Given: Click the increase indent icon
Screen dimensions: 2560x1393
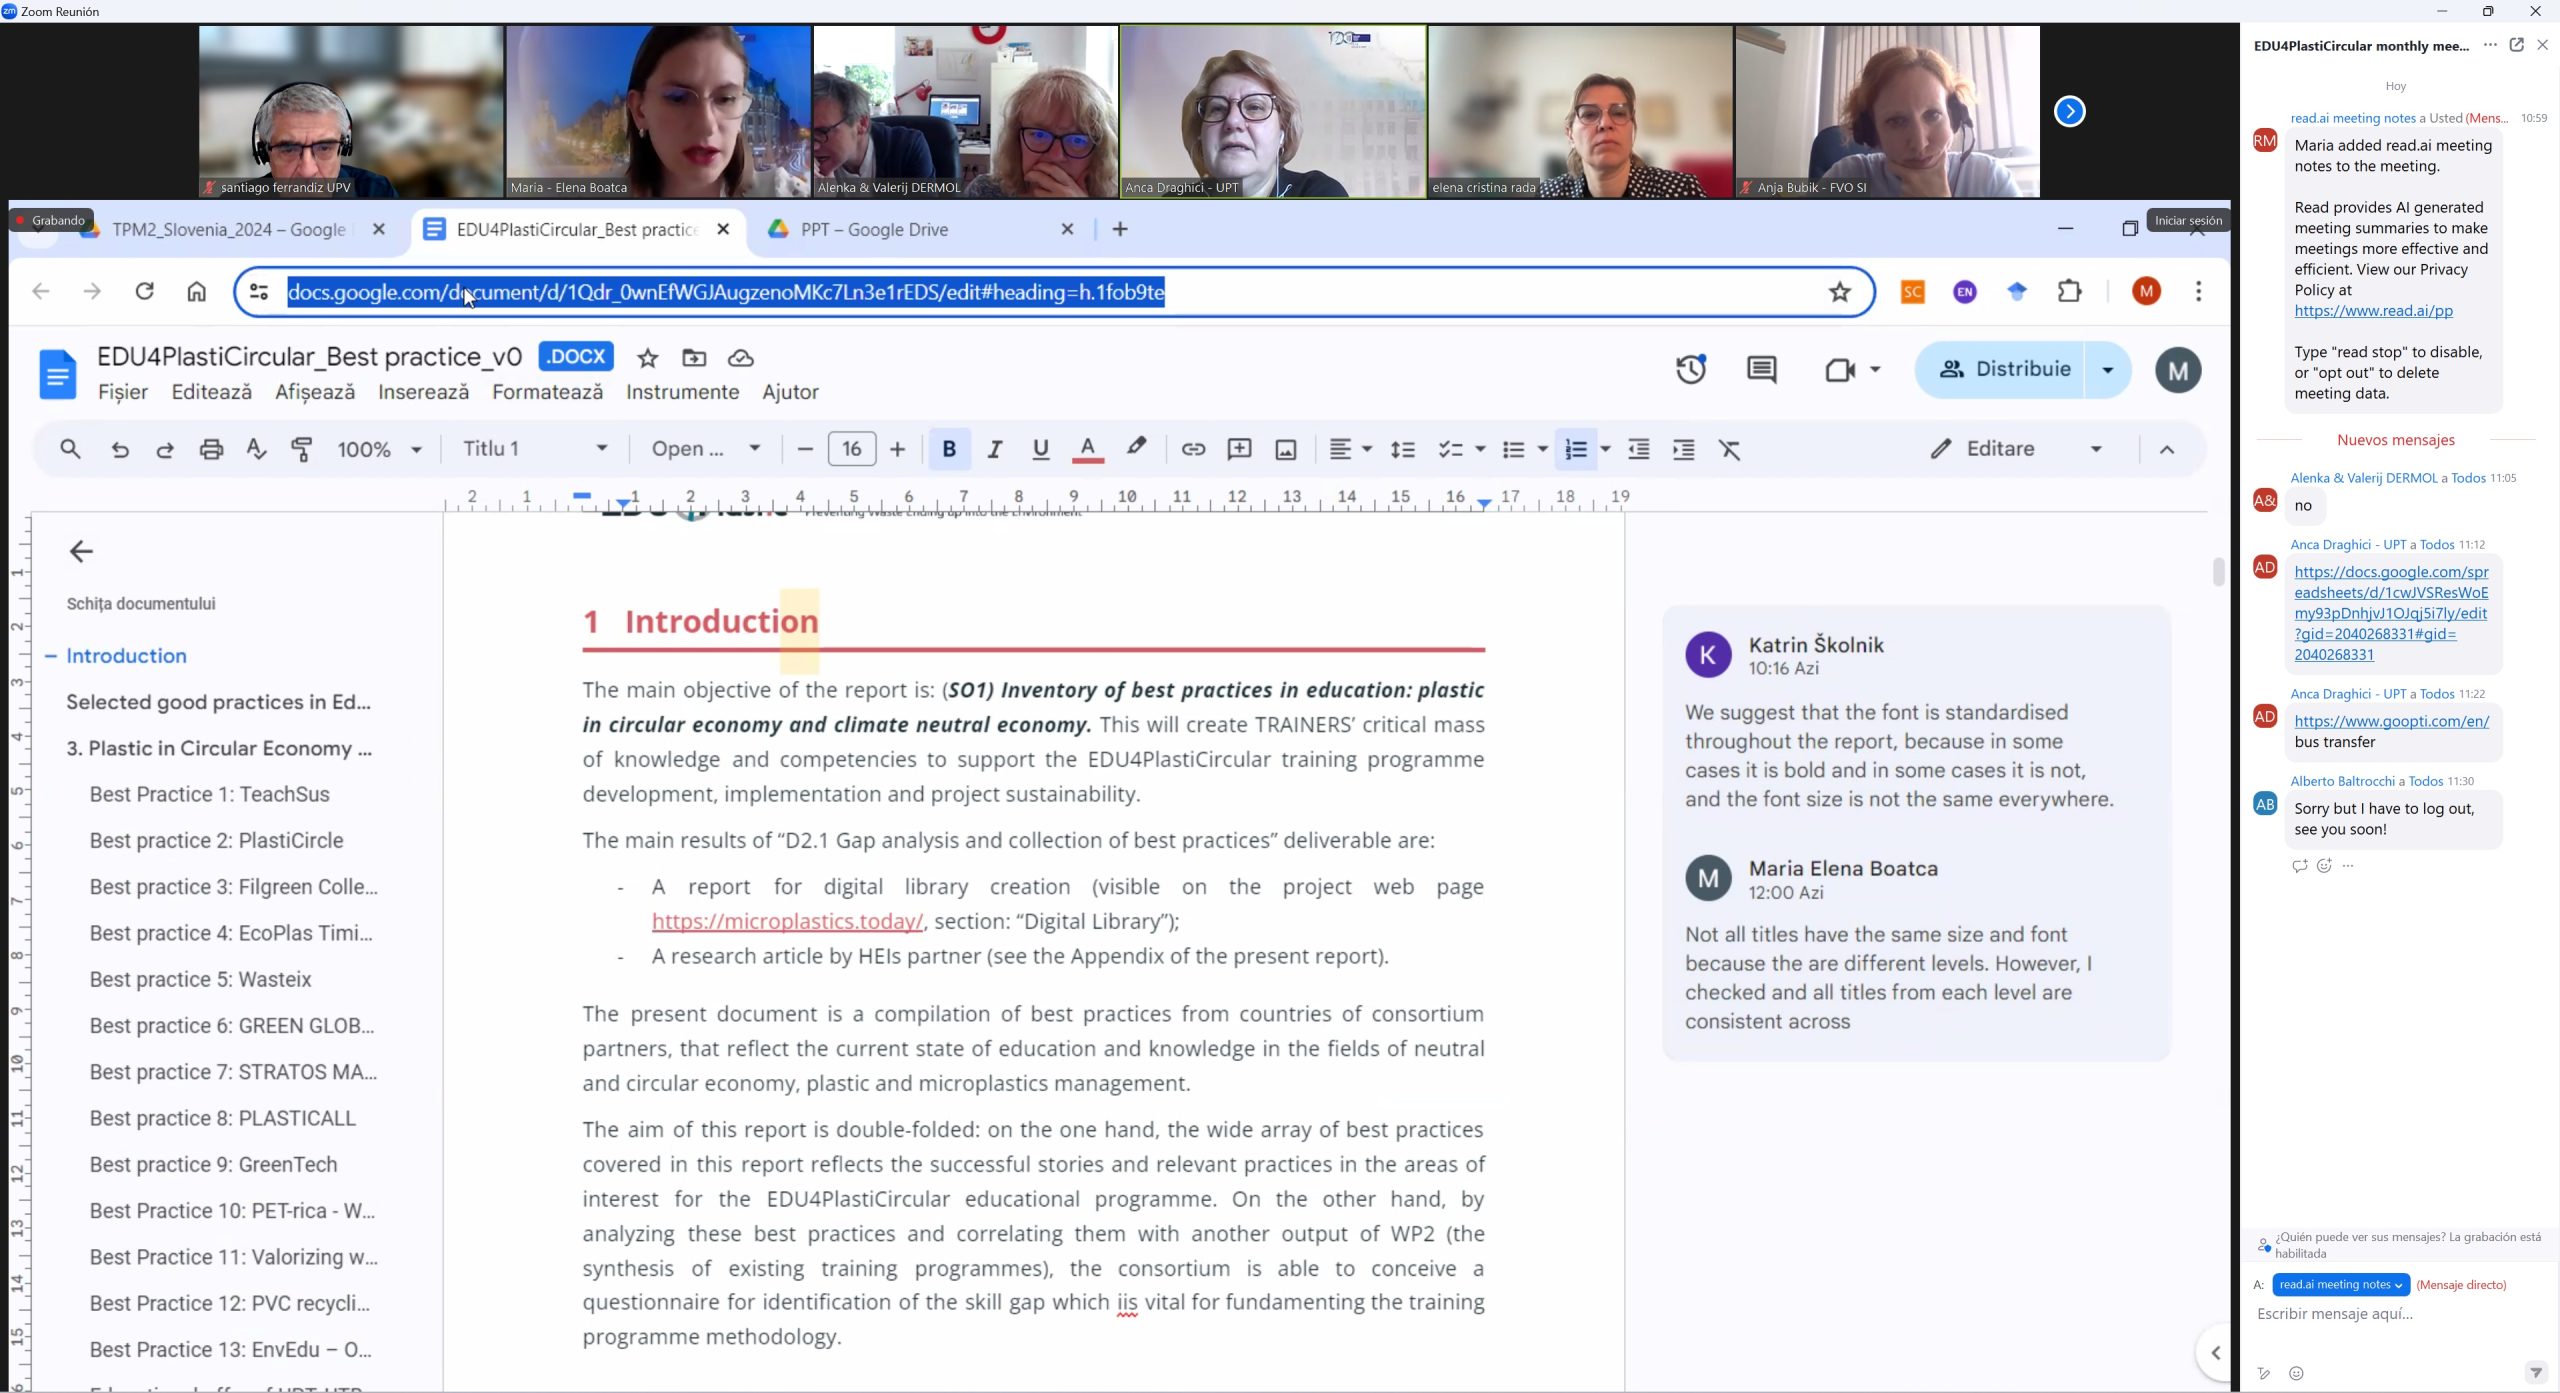Looking at the screenshot, I should click(1683, 449).
